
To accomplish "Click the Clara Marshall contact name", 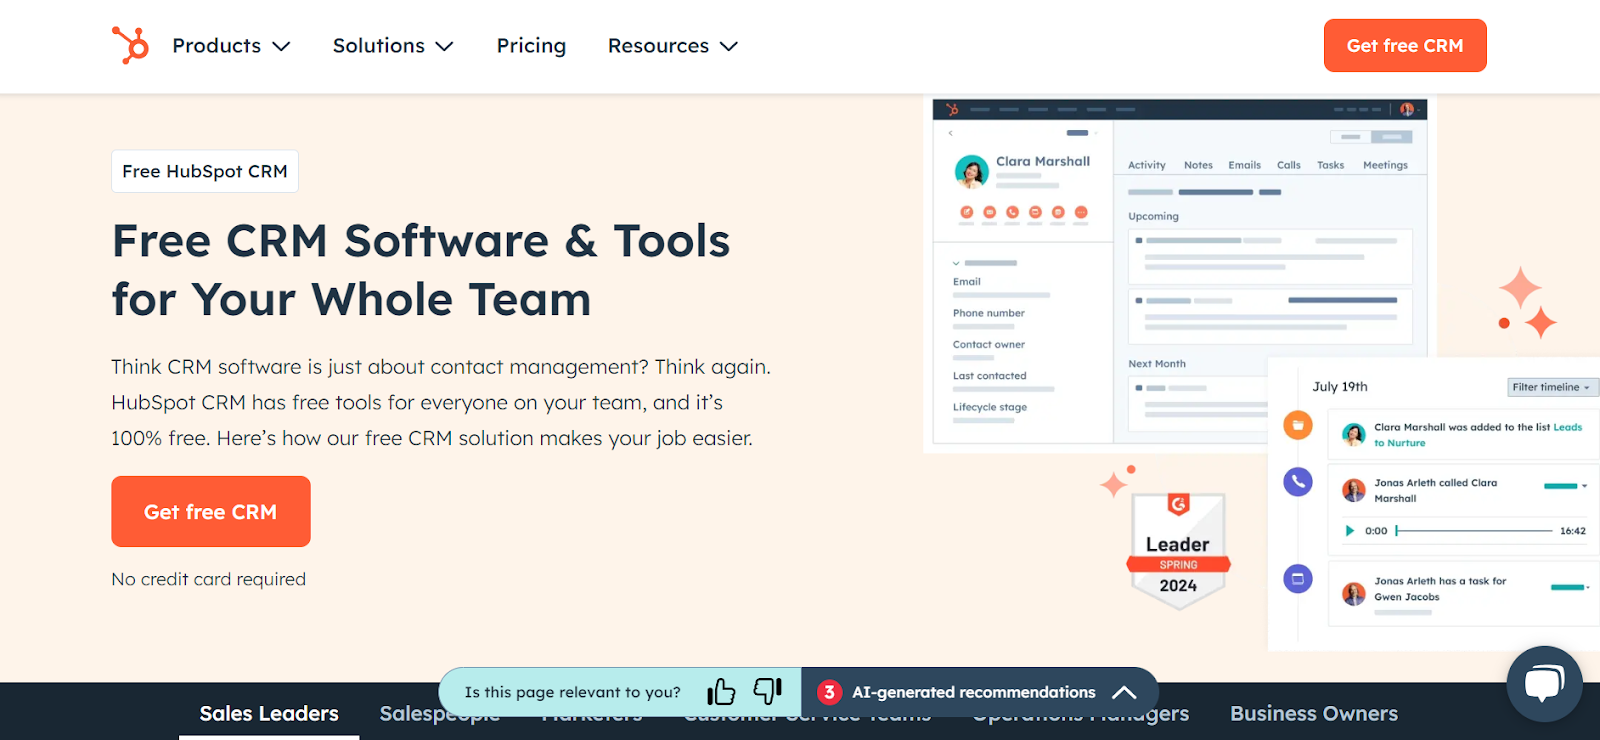I will pyautogui.click(x=1043, y=161).
